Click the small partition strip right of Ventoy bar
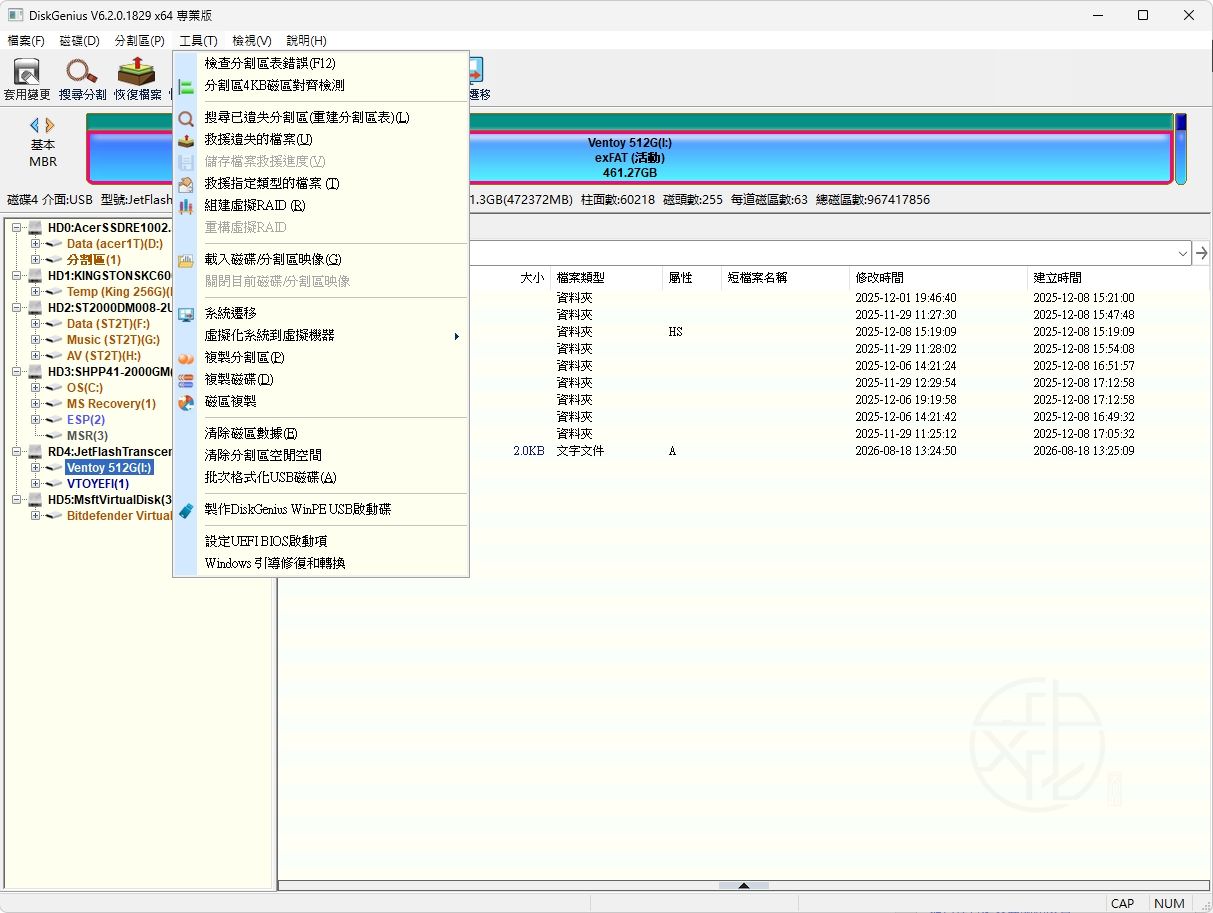1213x913 pixels. pyautogui.click(x=1180, y=149)
